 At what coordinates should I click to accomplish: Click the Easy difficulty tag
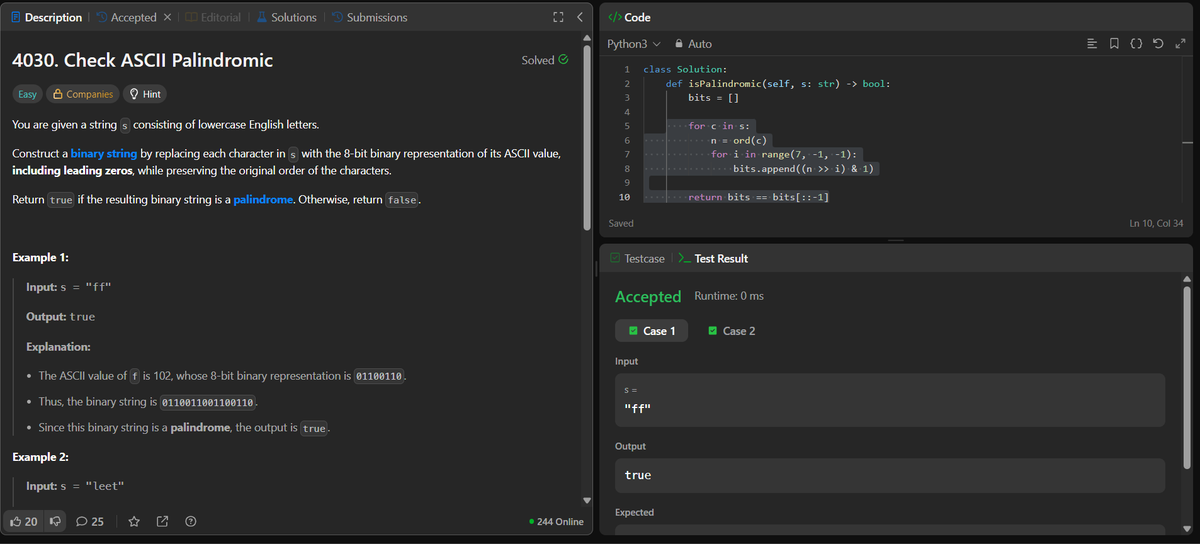28,94
